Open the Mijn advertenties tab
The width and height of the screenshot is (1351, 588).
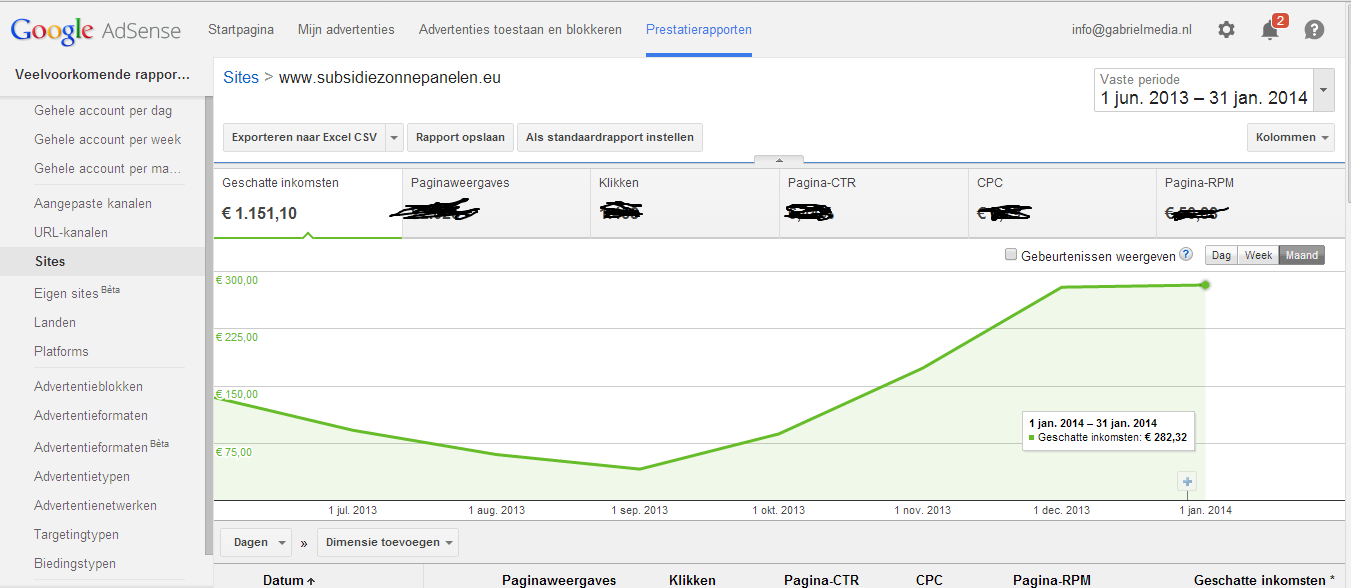tap(346, 30)
